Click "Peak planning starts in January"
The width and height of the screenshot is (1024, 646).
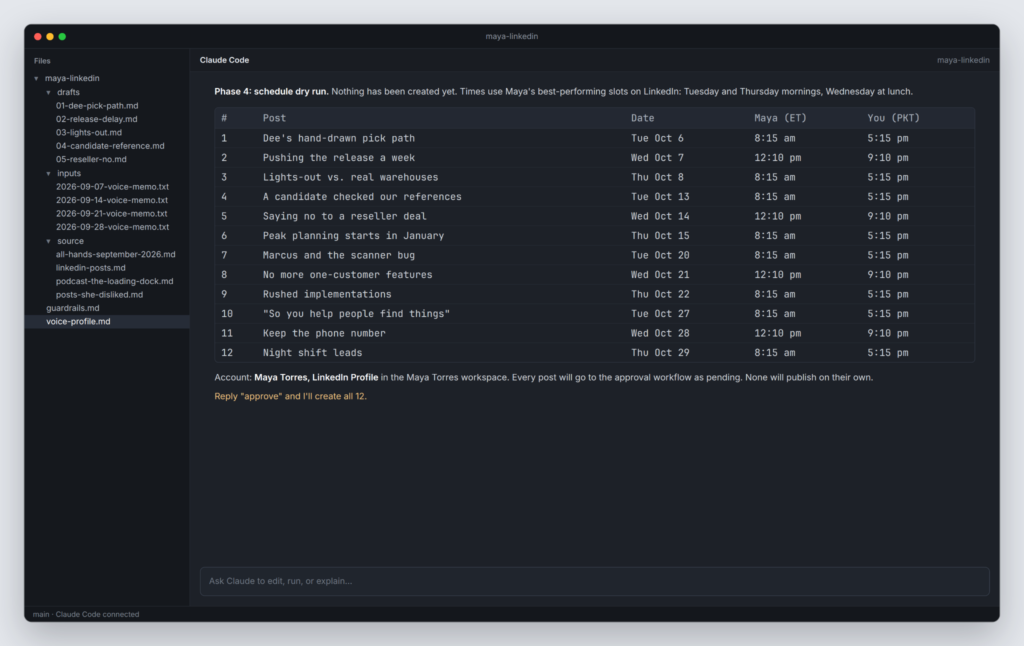coord(353,236)
